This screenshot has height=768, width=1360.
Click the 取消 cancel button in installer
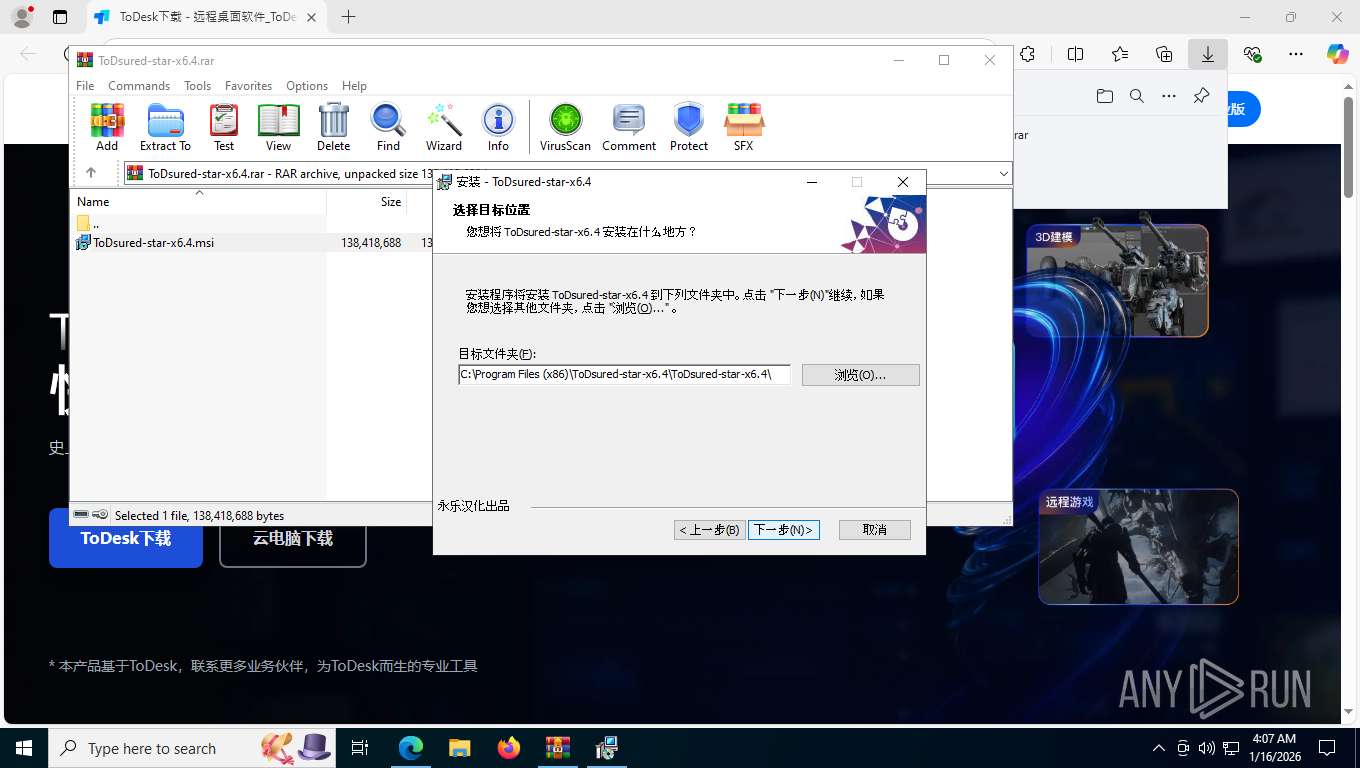click(875, 530)
